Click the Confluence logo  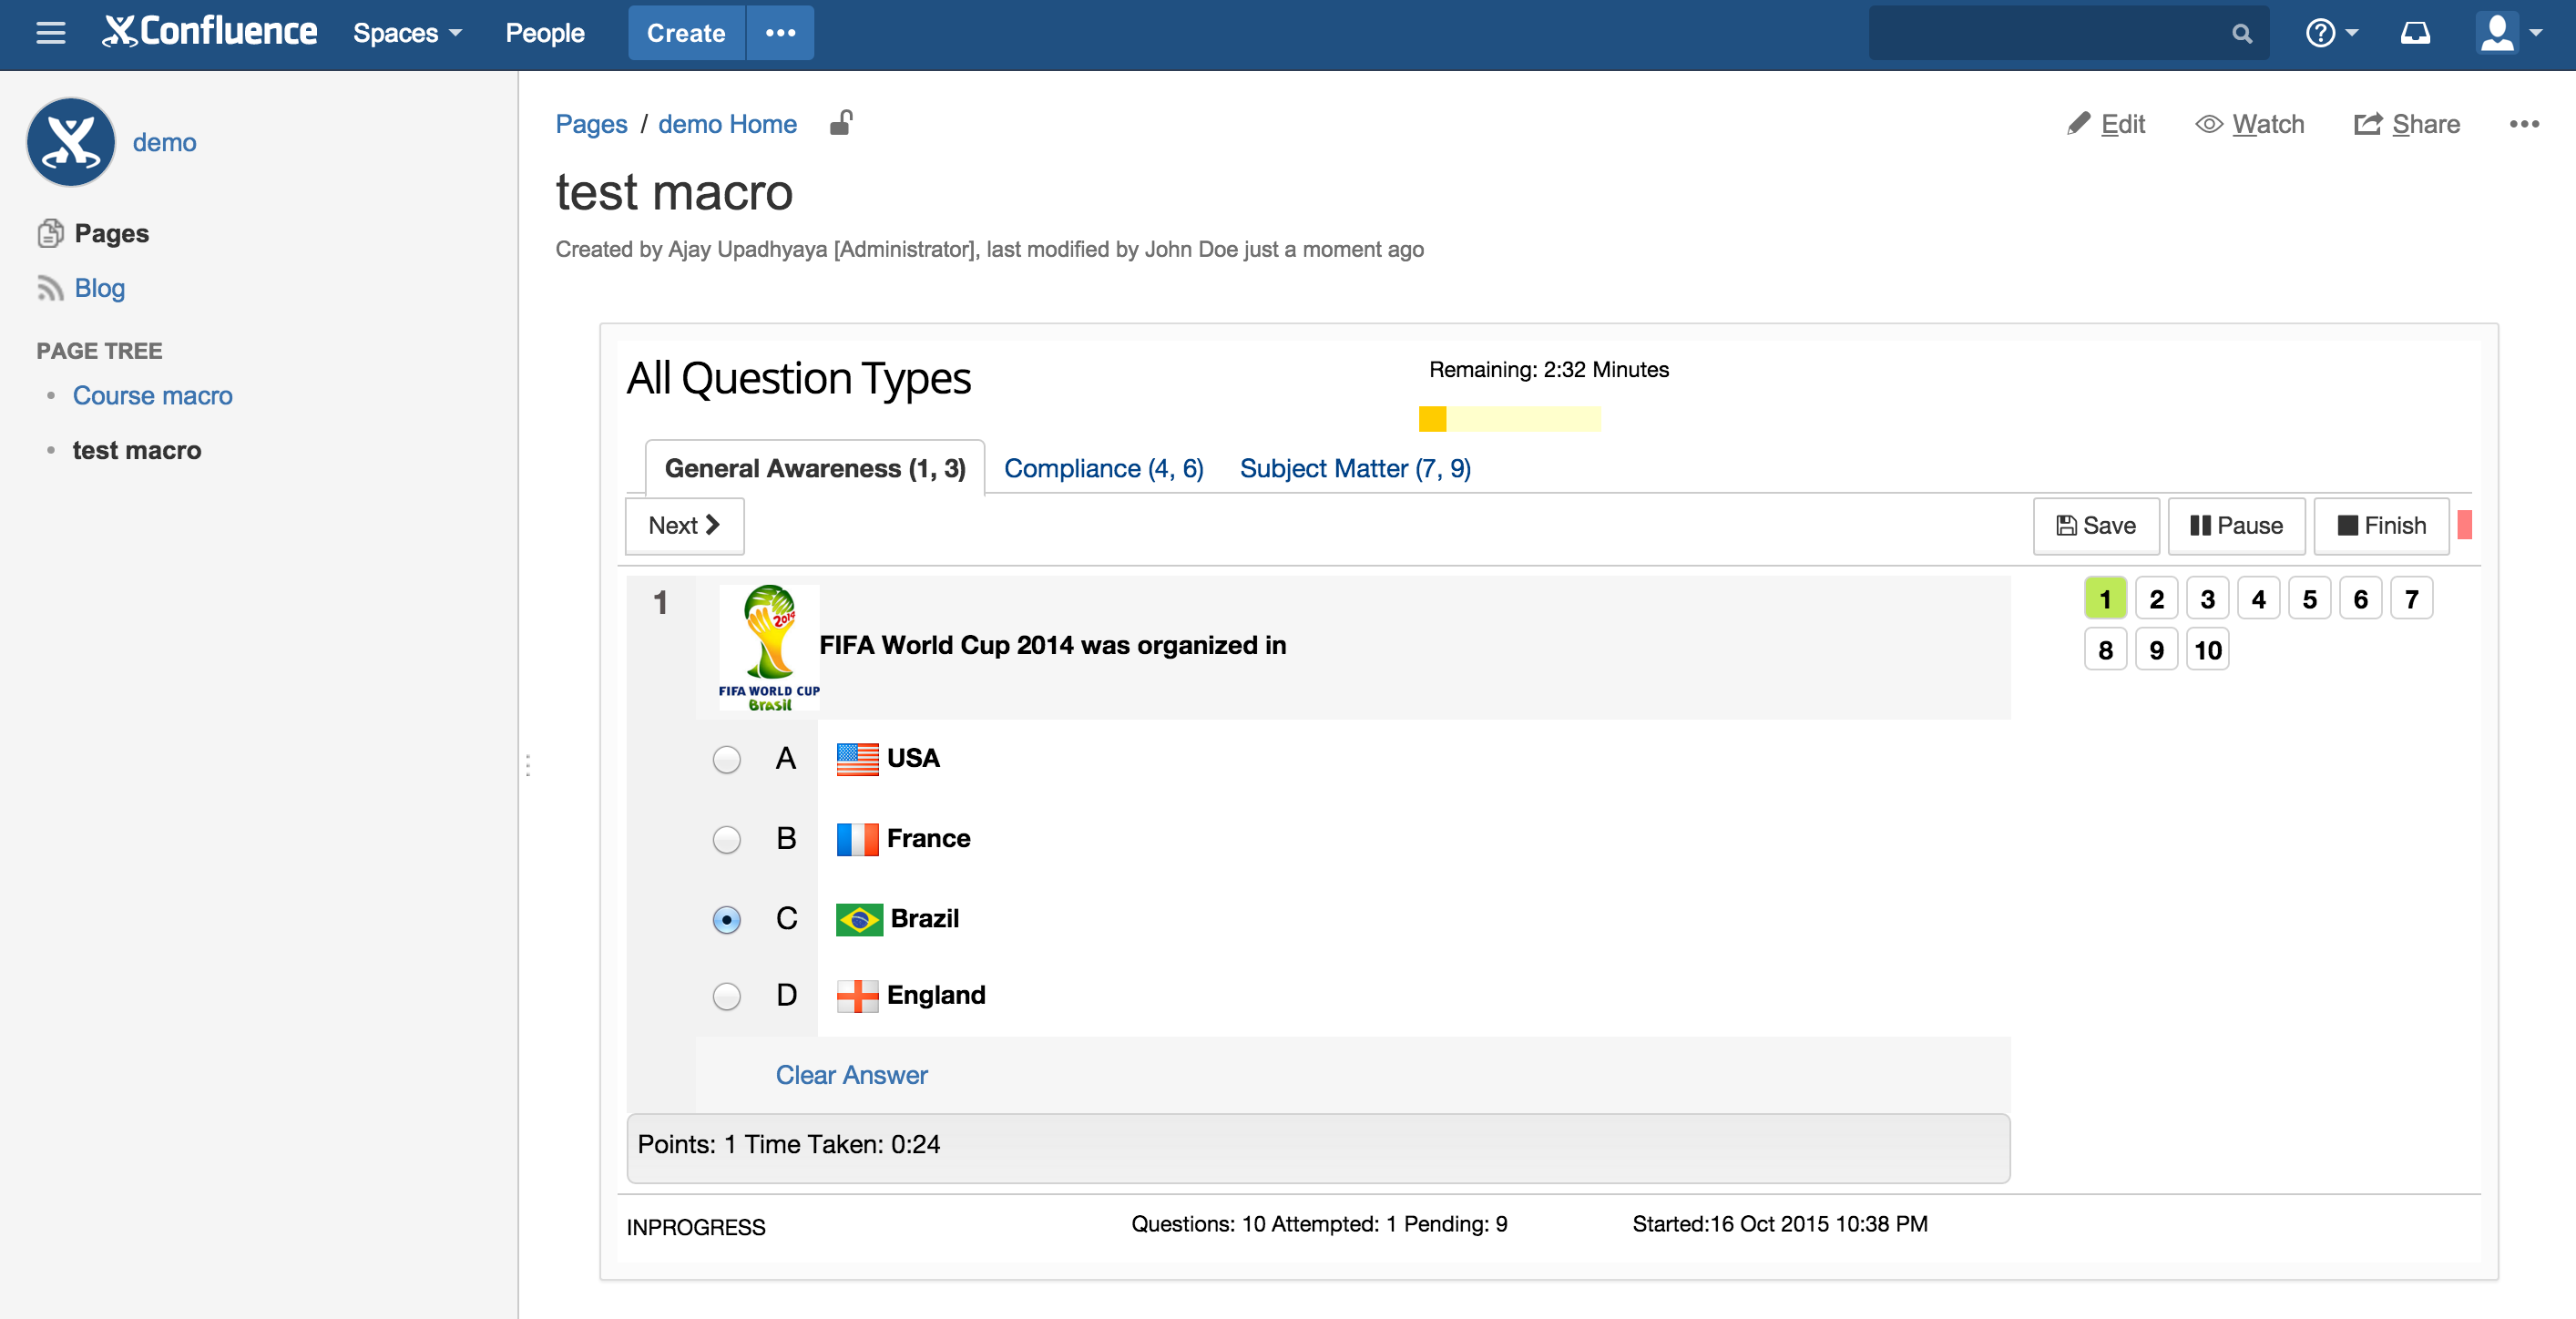tap(210, 33)
